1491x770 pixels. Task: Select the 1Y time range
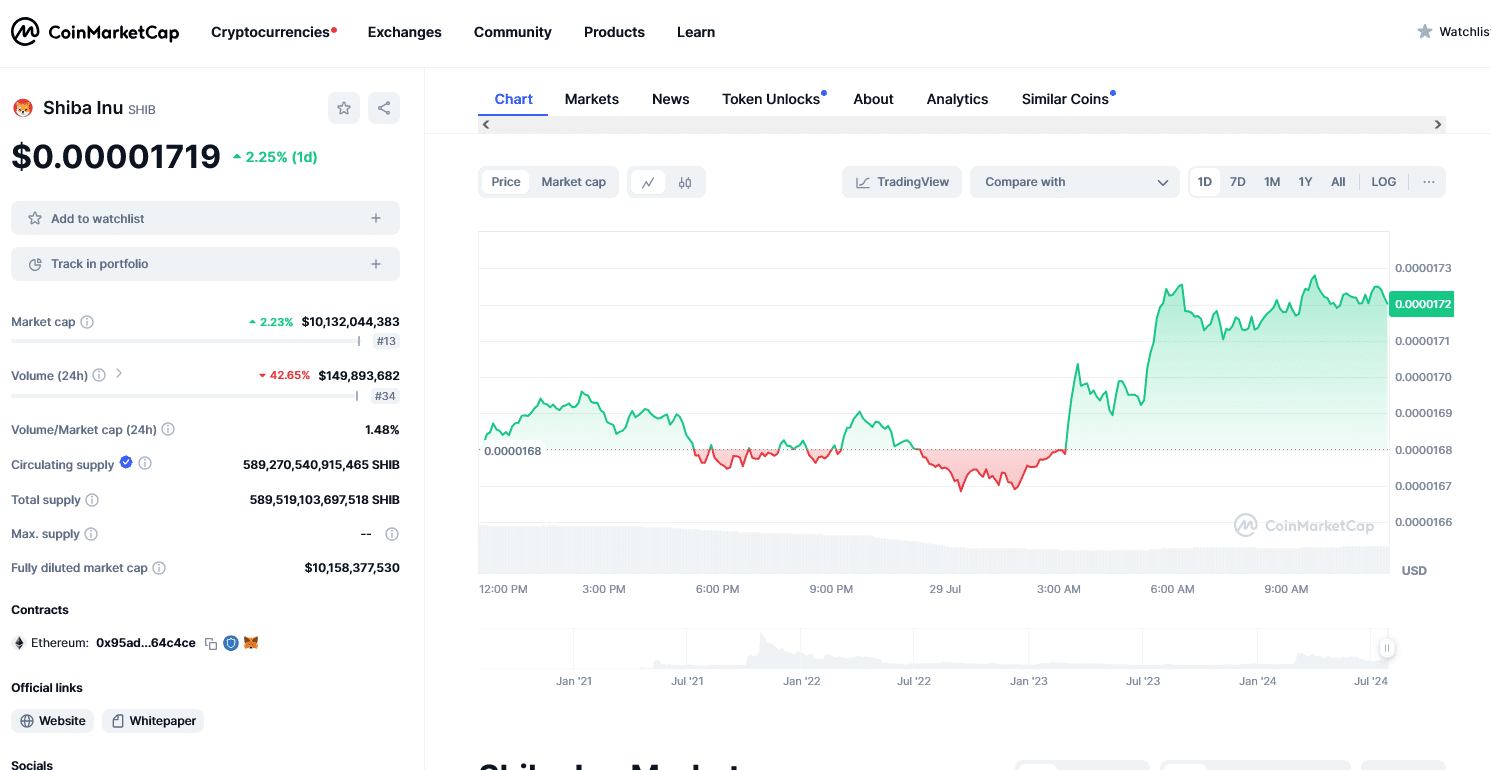[1305, 182]
